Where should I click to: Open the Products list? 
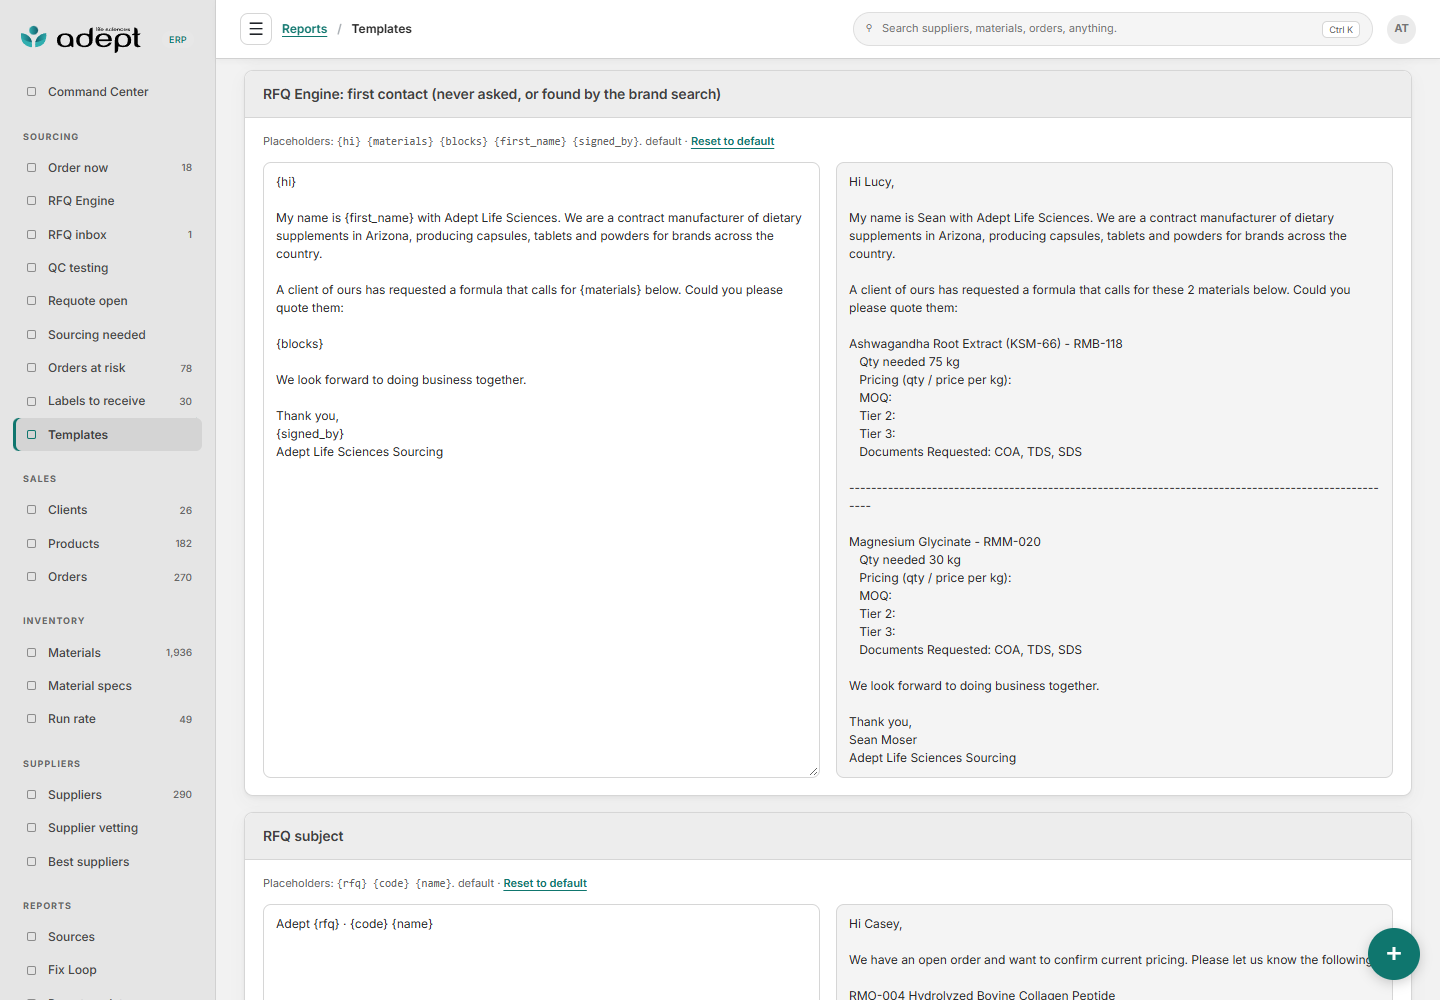click(108, 544)
